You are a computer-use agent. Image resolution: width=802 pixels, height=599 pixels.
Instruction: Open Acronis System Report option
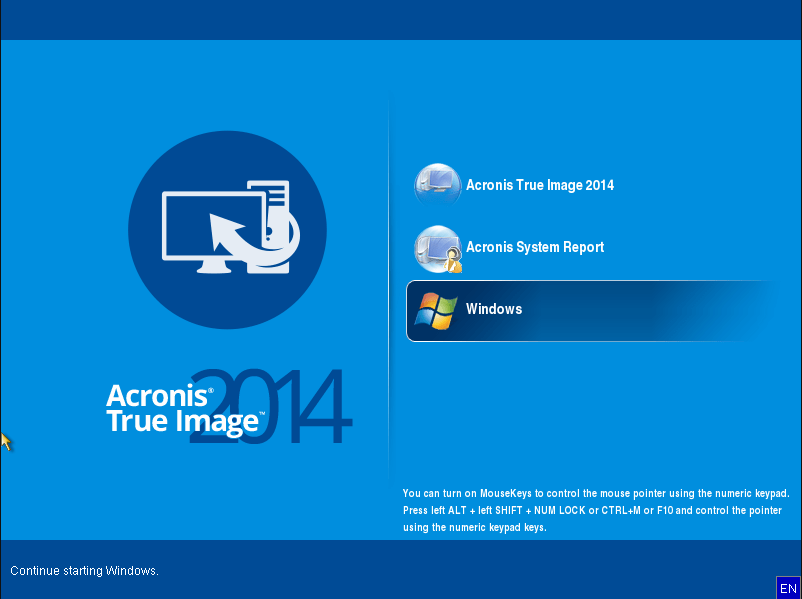(534, 247)
